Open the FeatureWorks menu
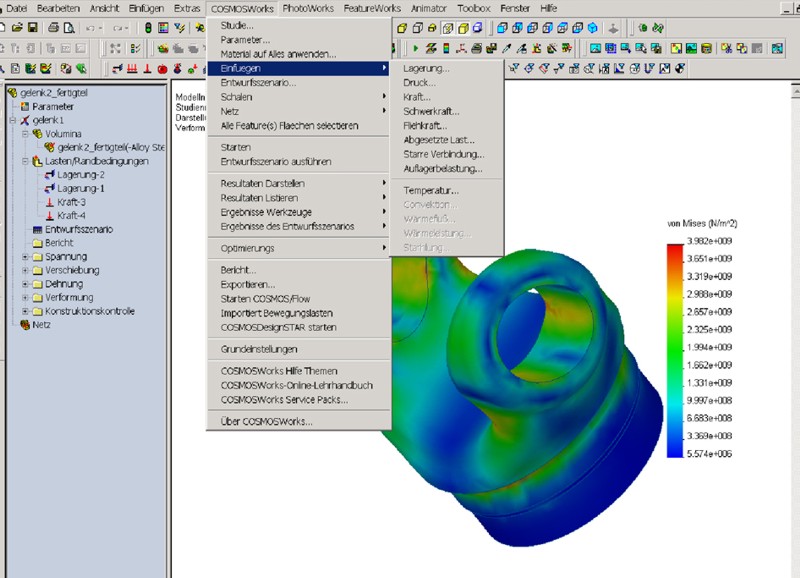800x578 pixels. [372, 8]
